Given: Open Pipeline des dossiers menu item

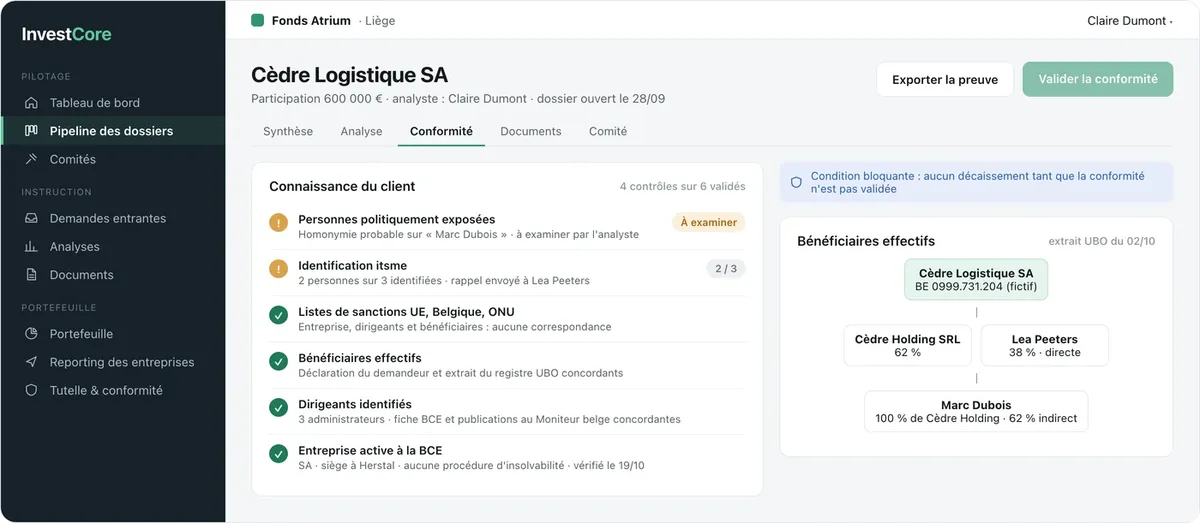Looking at the screenshot, I should pos(113,131).
